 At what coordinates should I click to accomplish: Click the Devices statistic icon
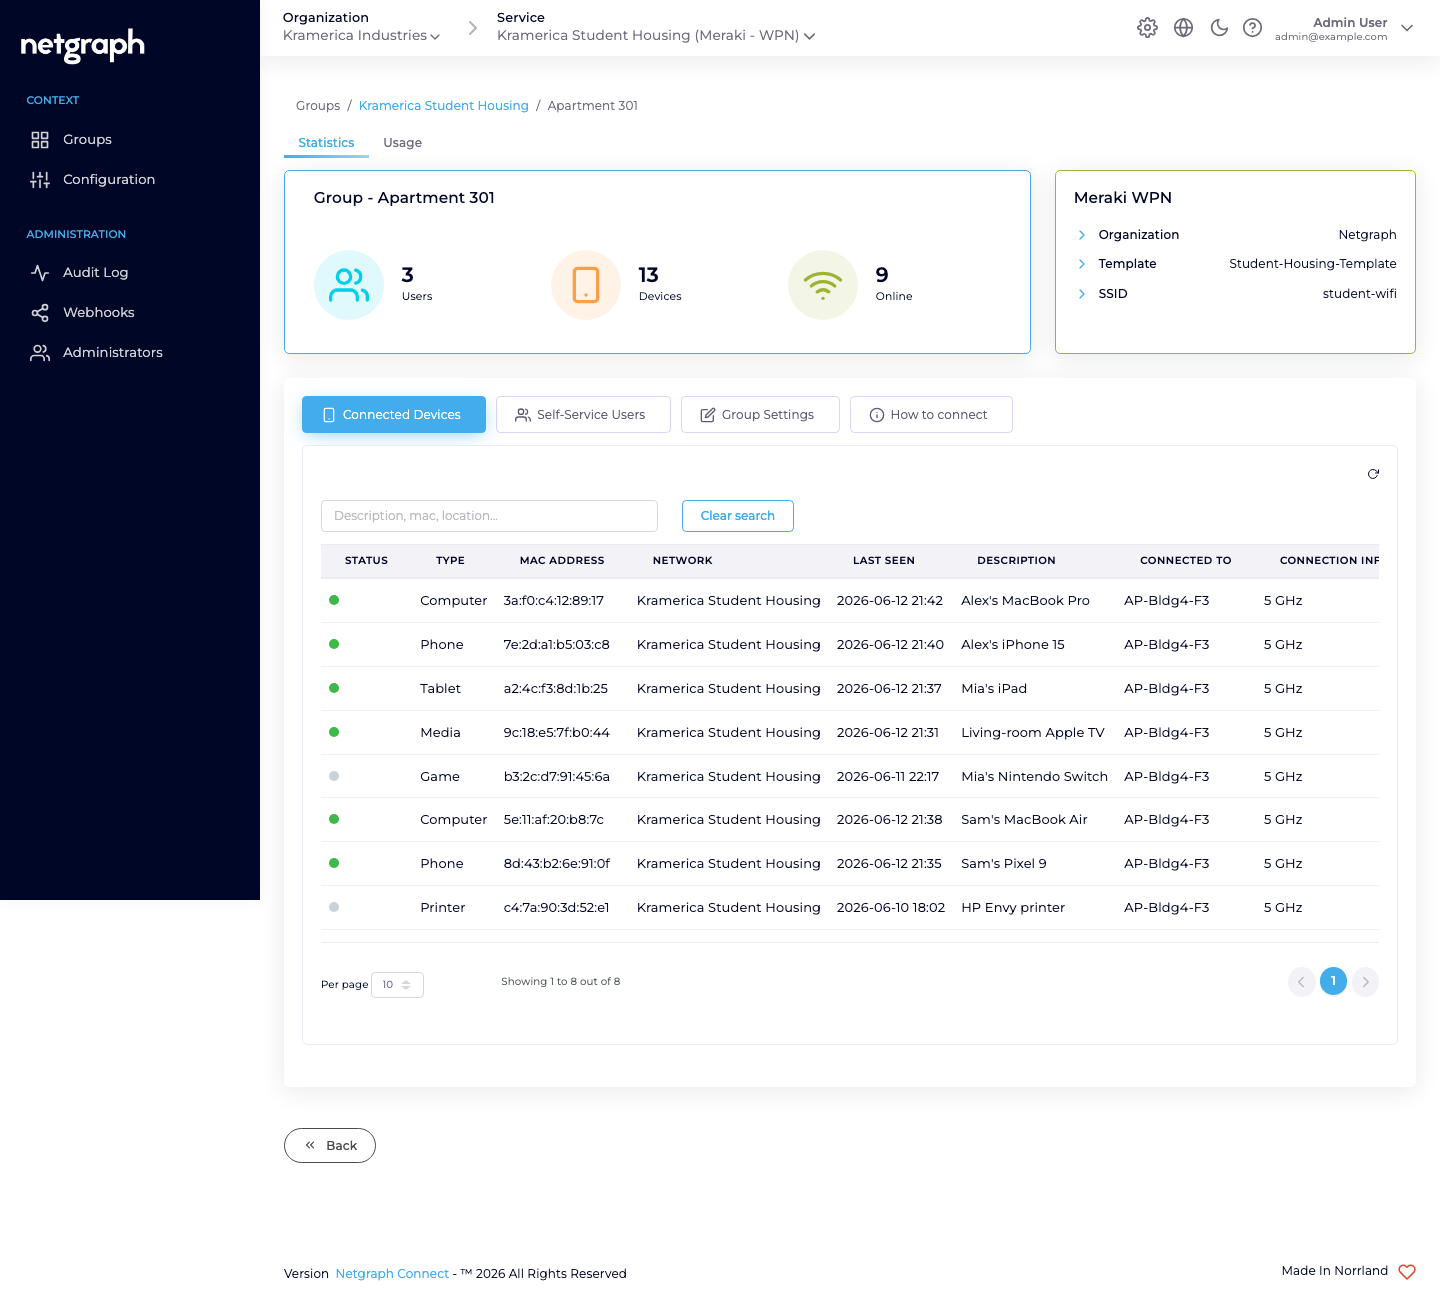586,285
